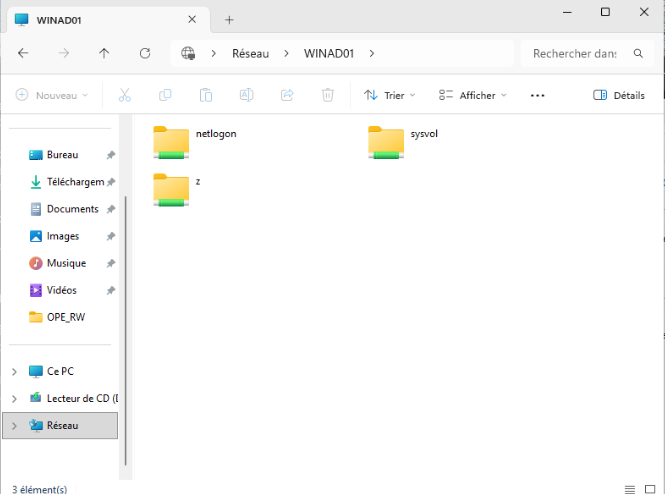Click the network globe icon in address bar

pos(188,53)
